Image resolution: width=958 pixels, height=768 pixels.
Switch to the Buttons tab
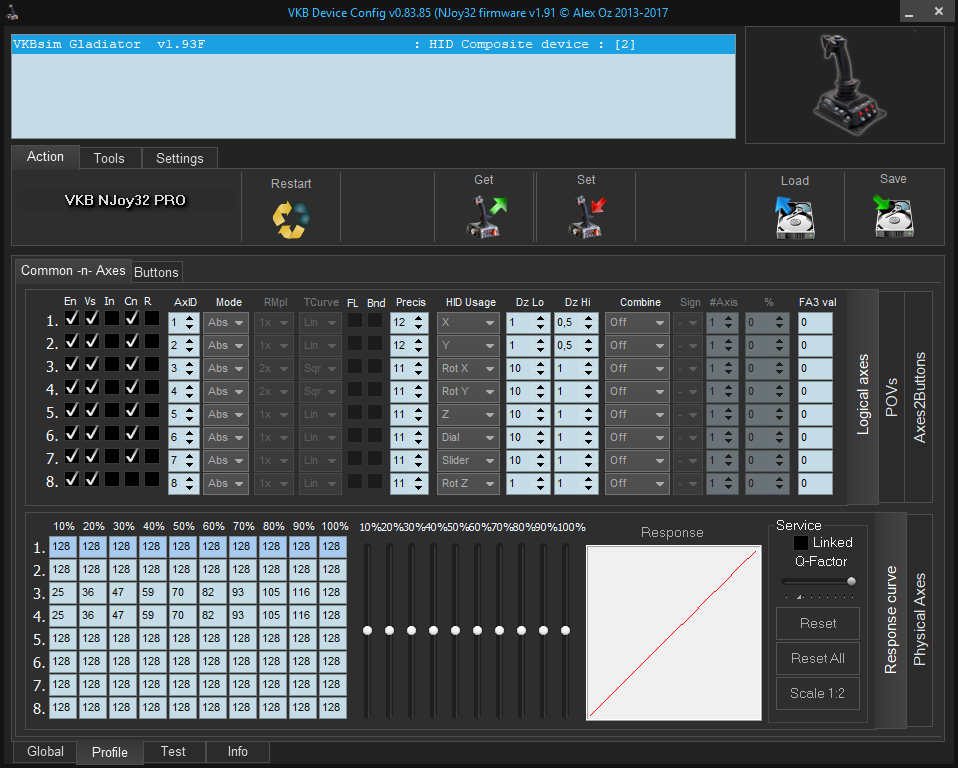[156, 272]
